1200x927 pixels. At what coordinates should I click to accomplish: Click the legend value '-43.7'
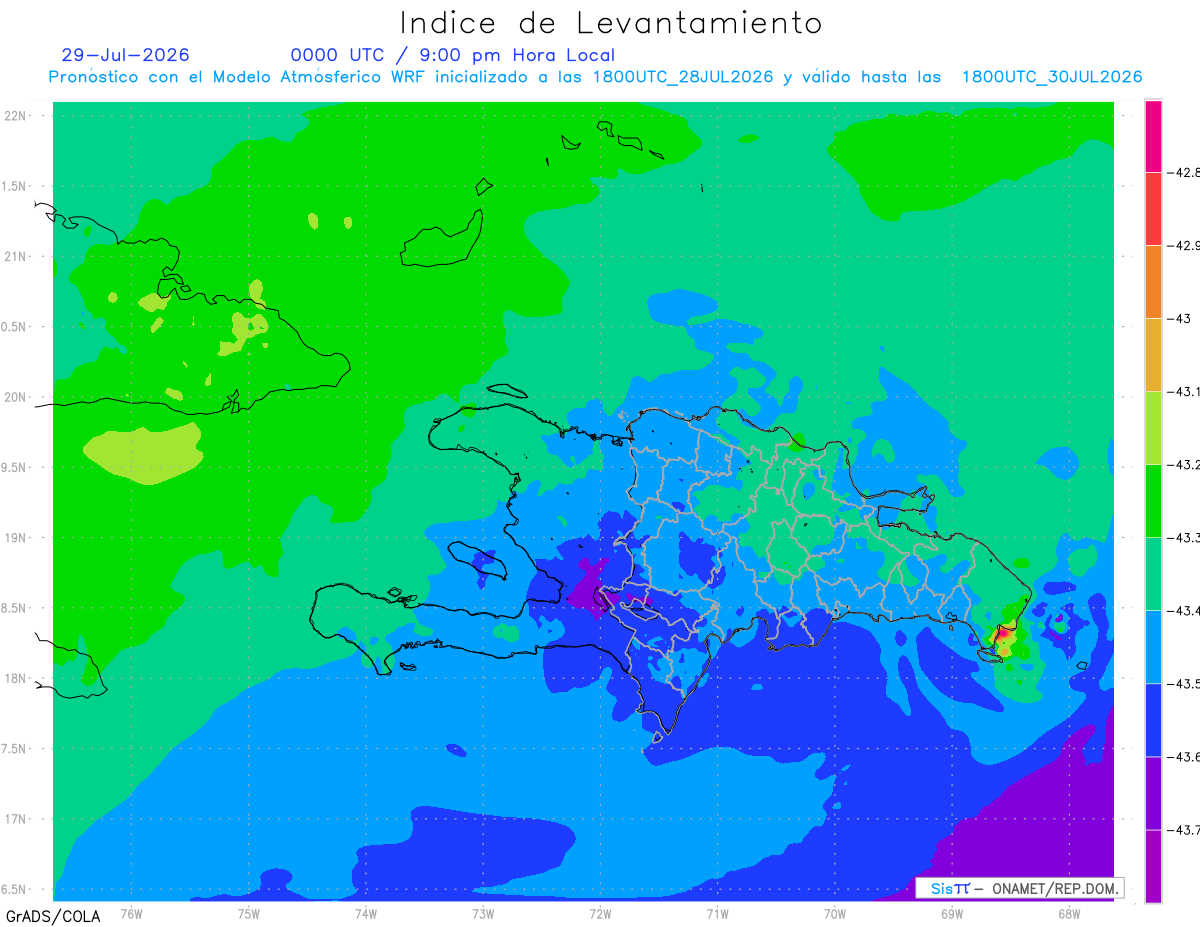pyautogui.click(x=1183, y=830)
